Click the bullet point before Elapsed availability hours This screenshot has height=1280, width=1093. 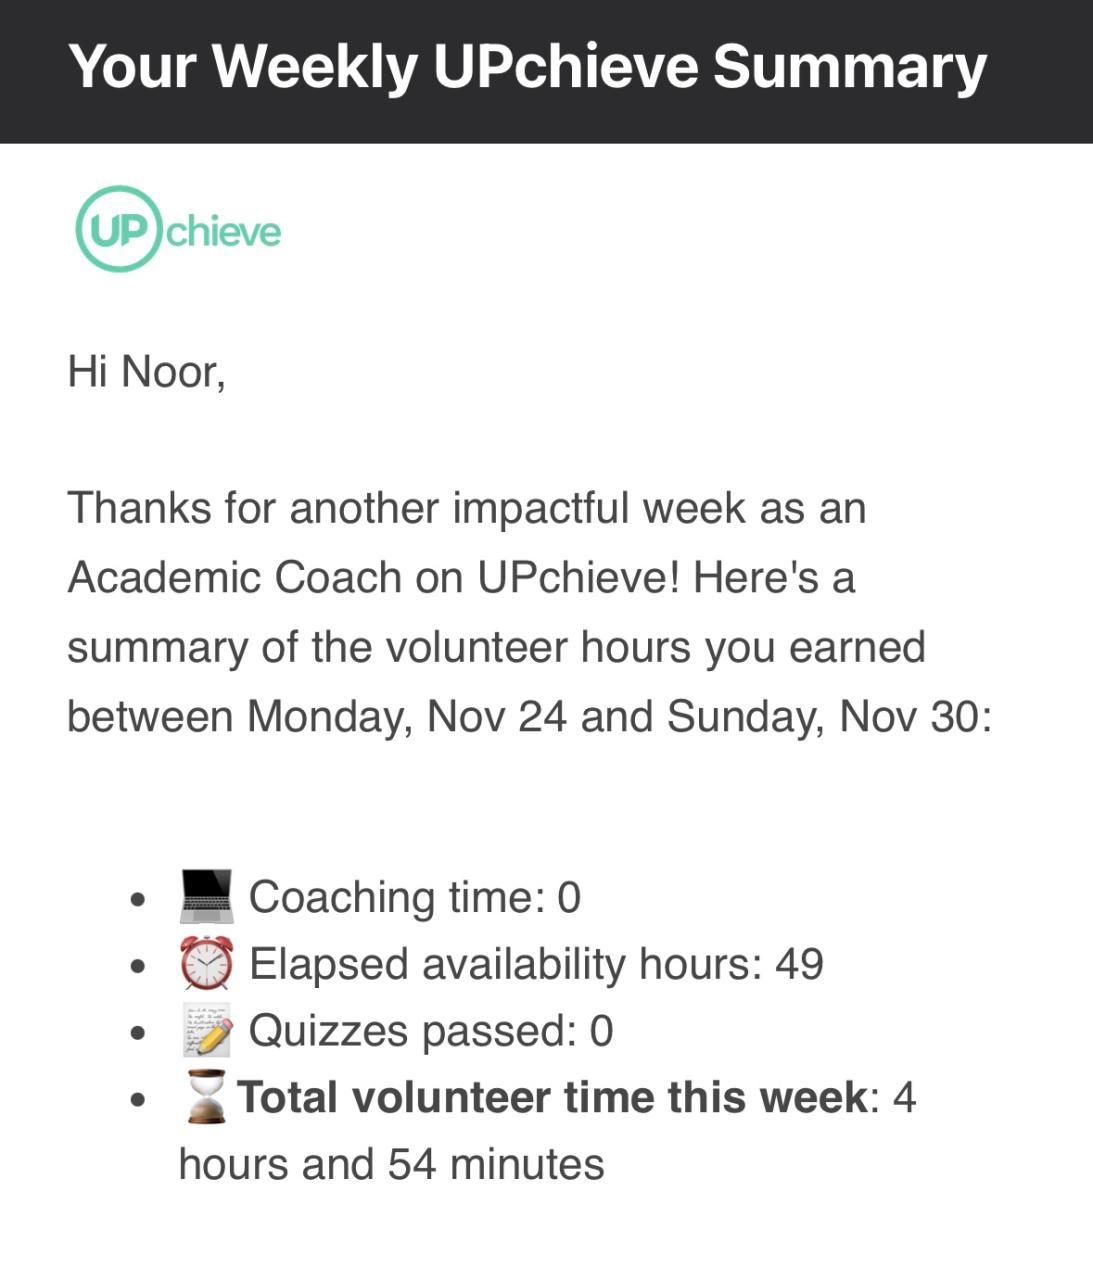[x=138, y=966]
